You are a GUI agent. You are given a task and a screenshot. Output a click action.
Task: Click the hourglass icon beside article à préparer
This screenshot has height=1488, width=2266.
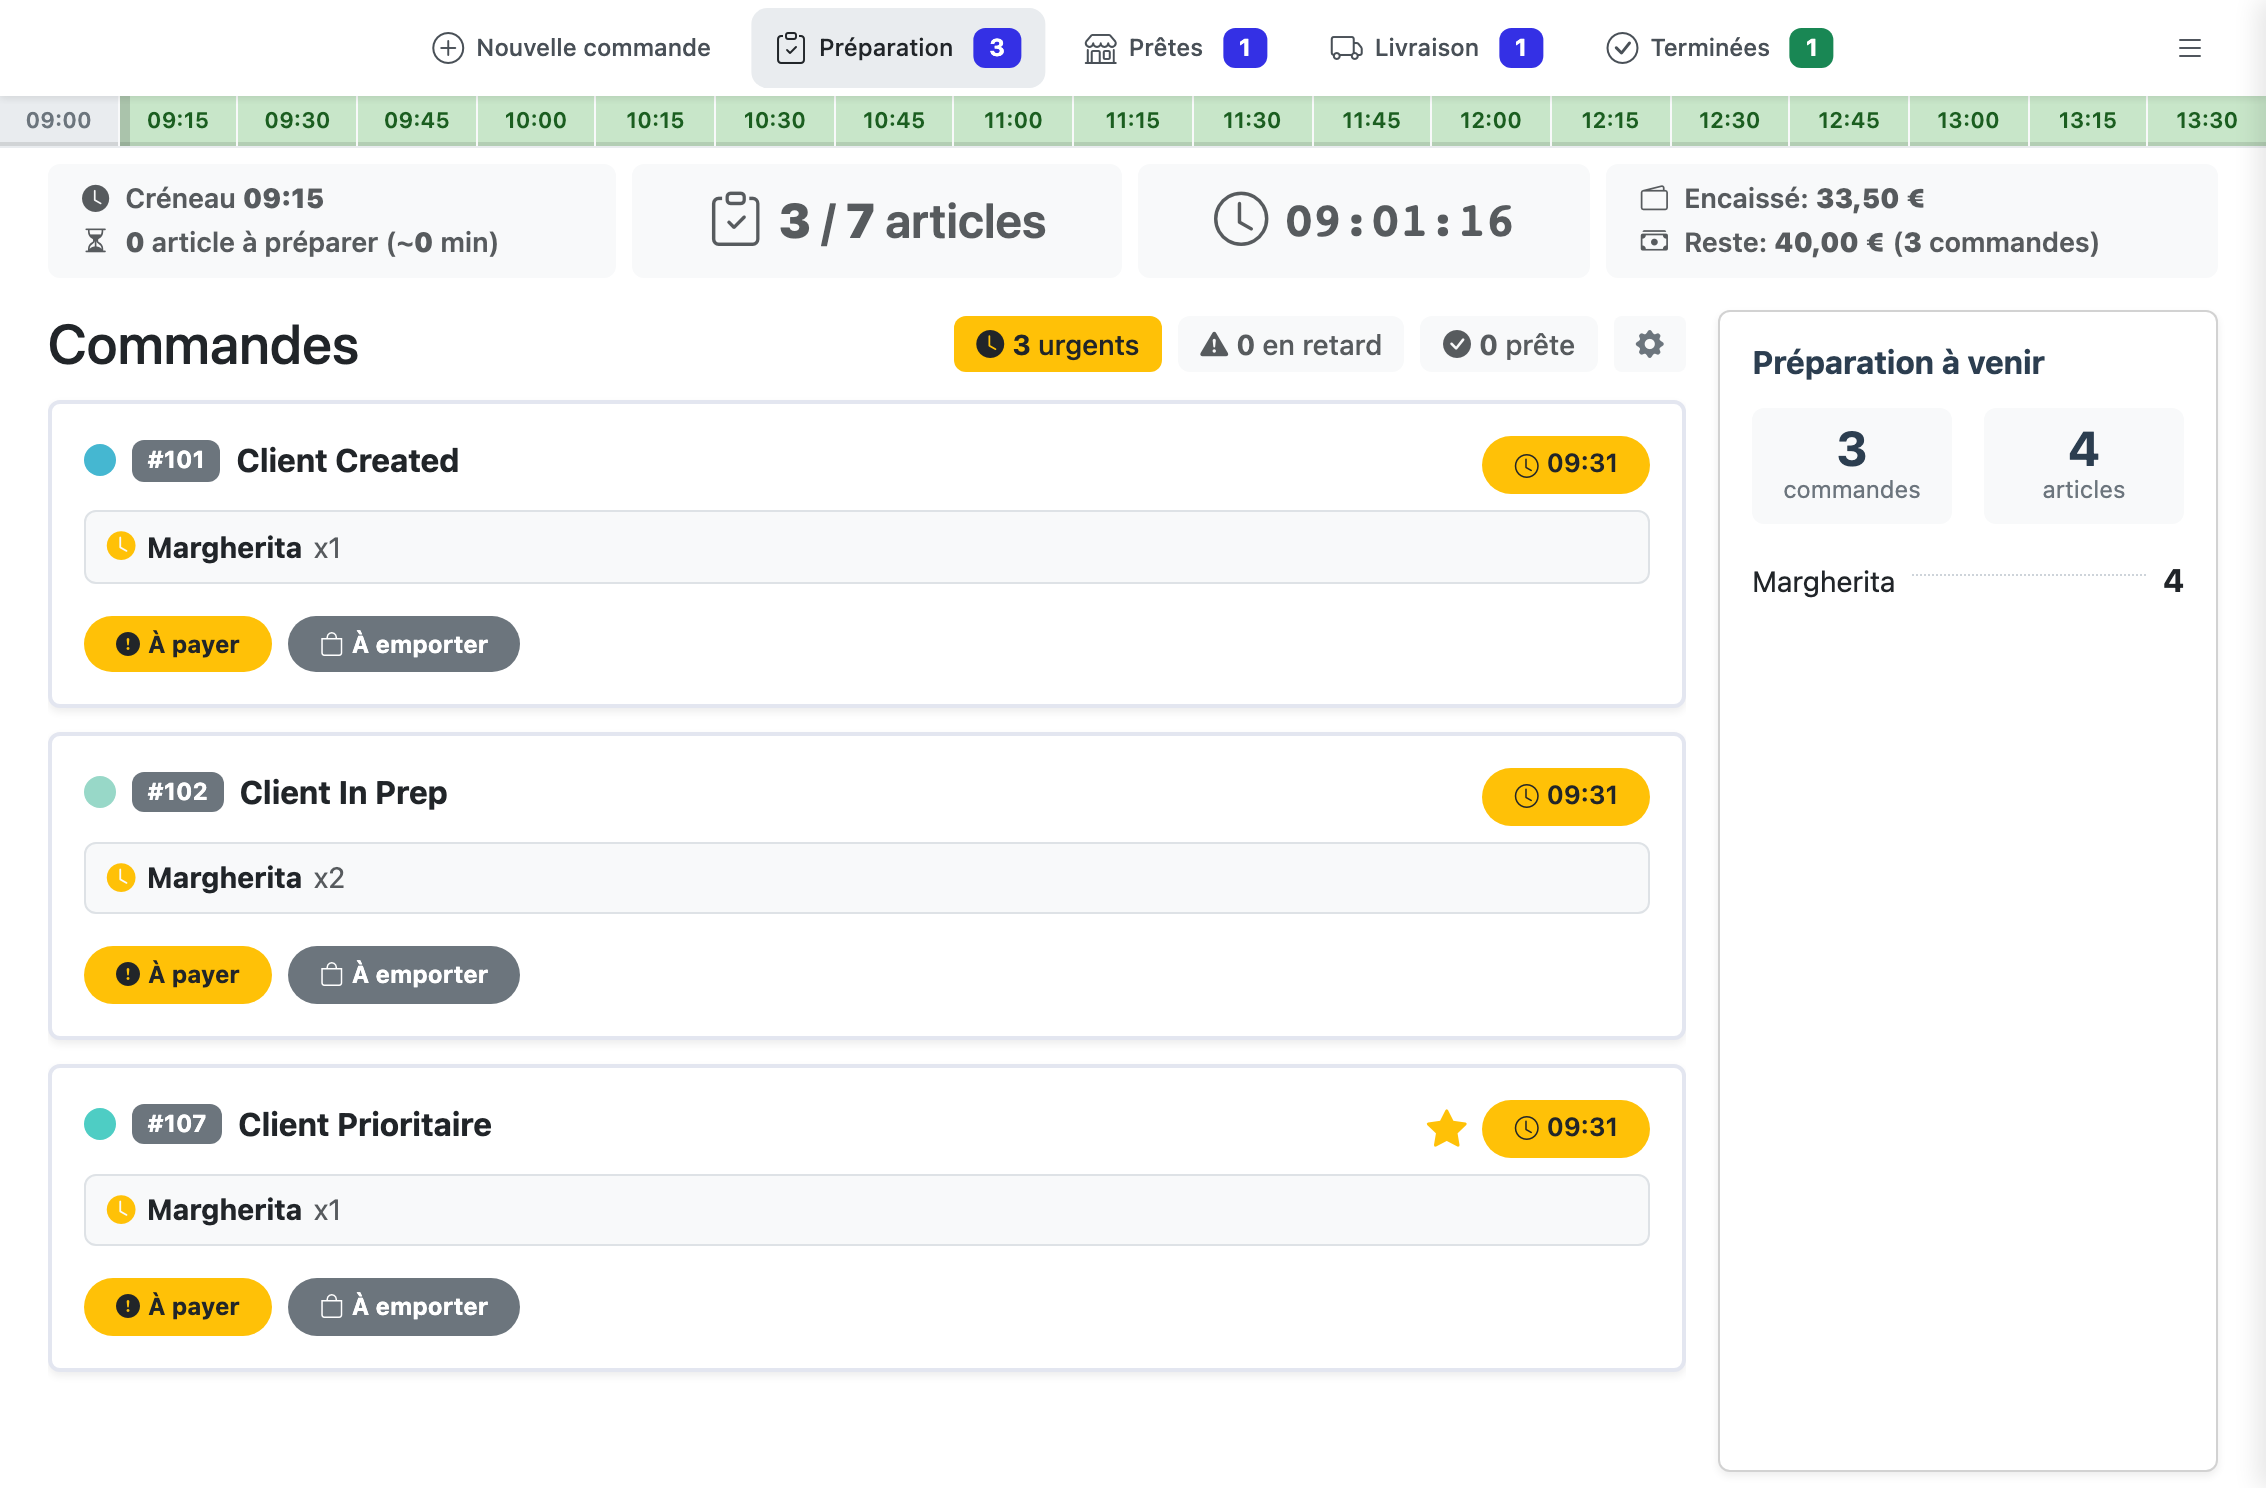[95, 241]
